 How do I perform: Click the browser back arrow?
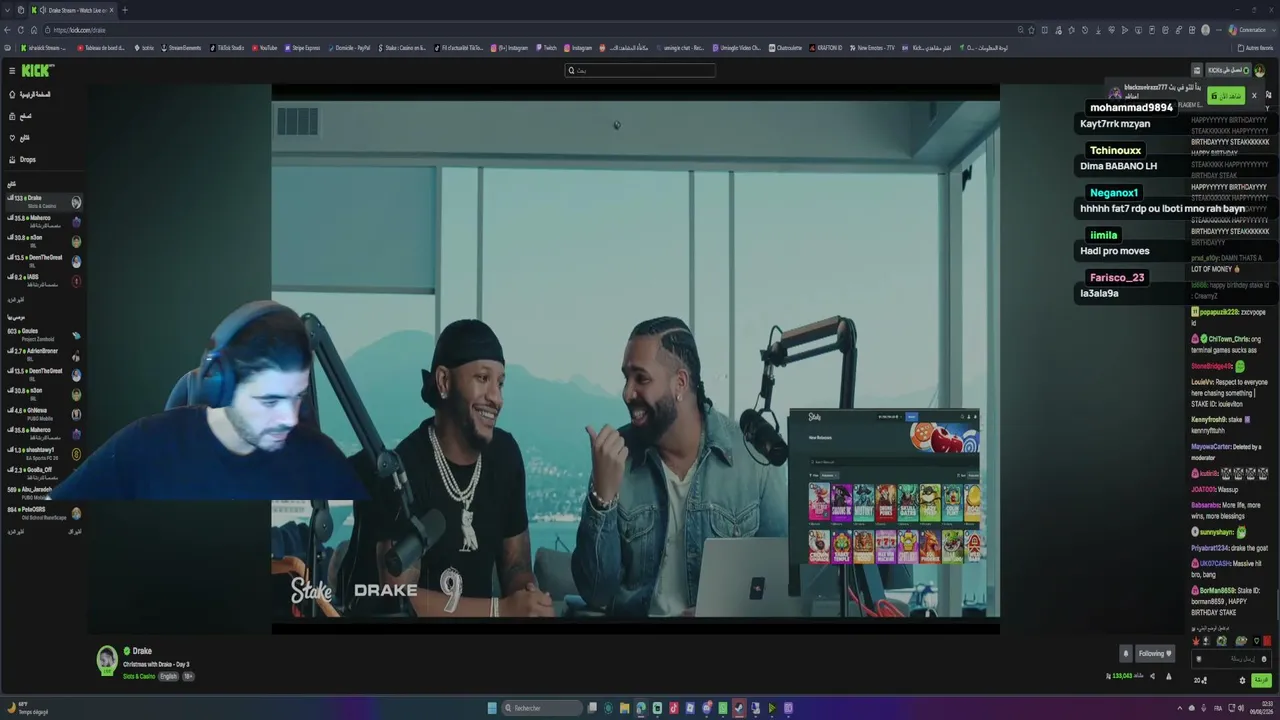click(x=8, y=30)
